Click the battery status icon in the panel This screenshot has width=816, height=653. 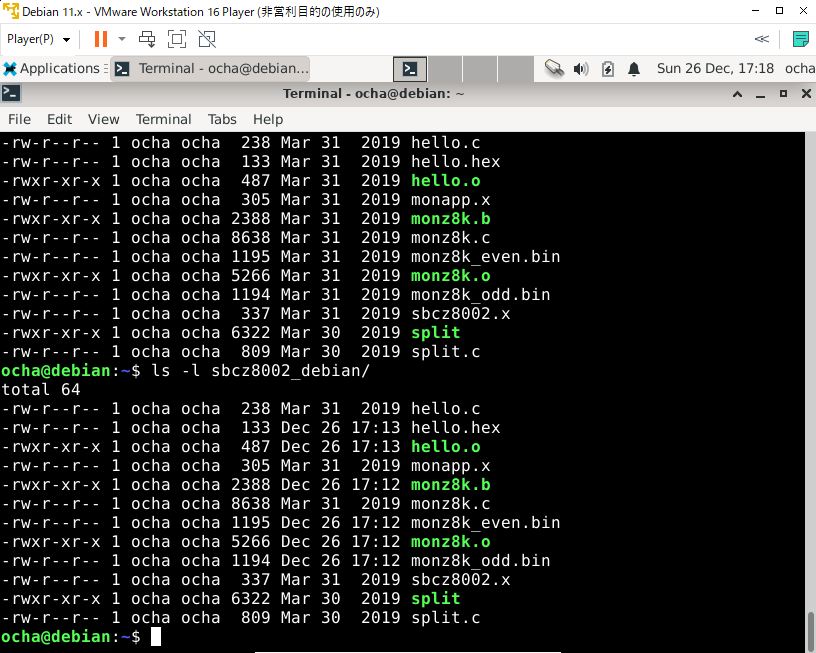[x=608, y=68]
